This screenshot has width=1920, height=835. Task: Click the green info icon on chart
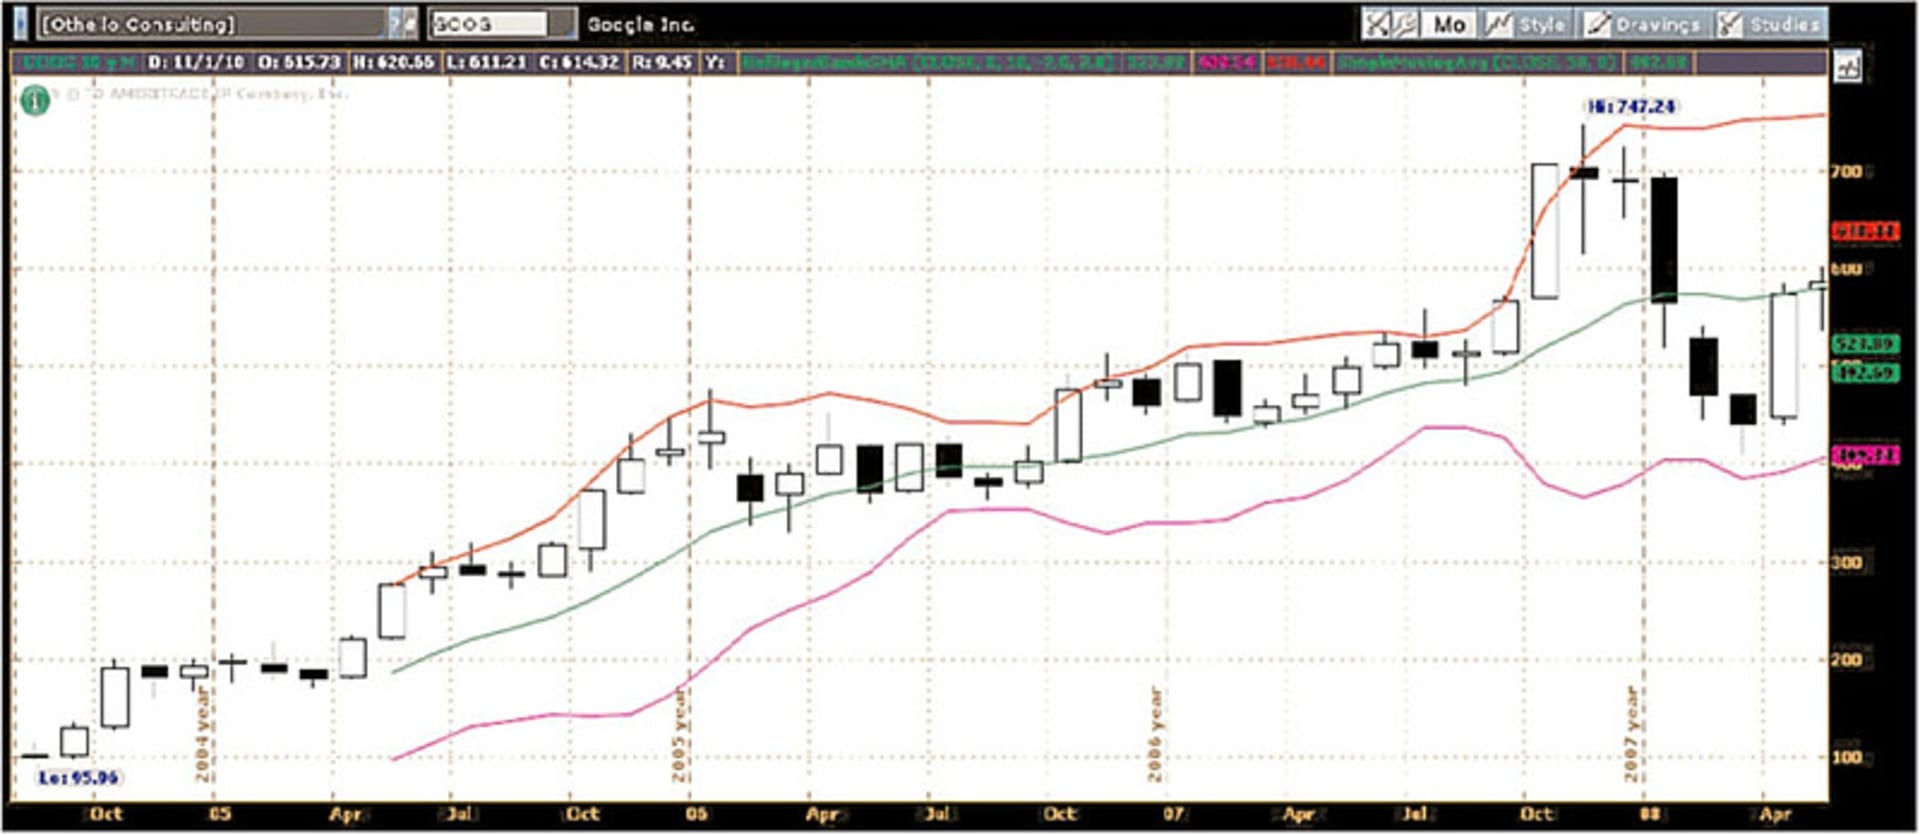pos(35,100)
